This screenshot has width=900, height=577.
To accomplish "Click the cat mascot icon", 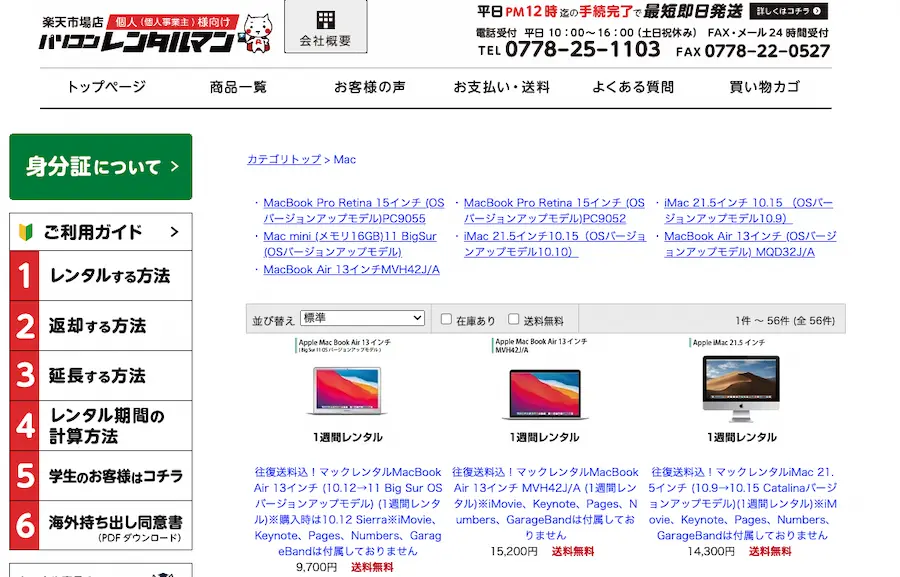I will [258, 34].
